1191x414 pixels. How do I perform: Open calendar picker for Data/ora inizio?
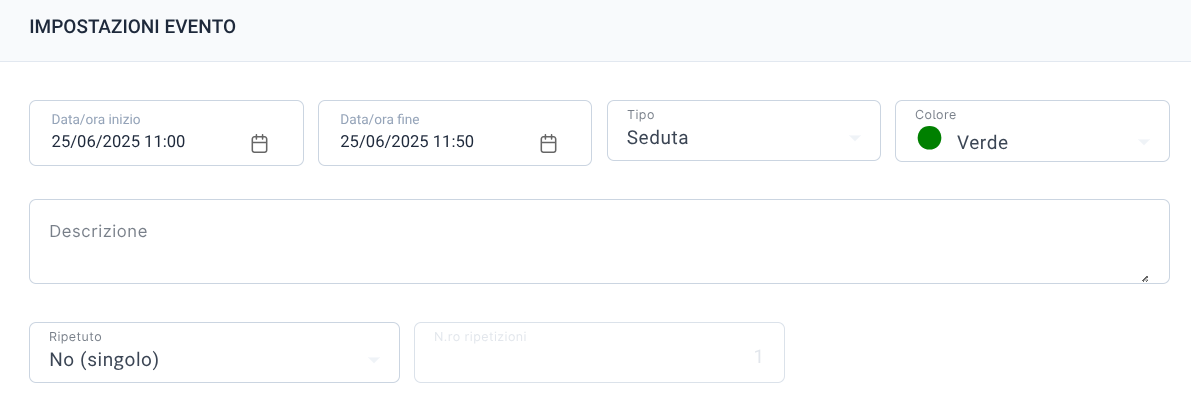[260, 144]
